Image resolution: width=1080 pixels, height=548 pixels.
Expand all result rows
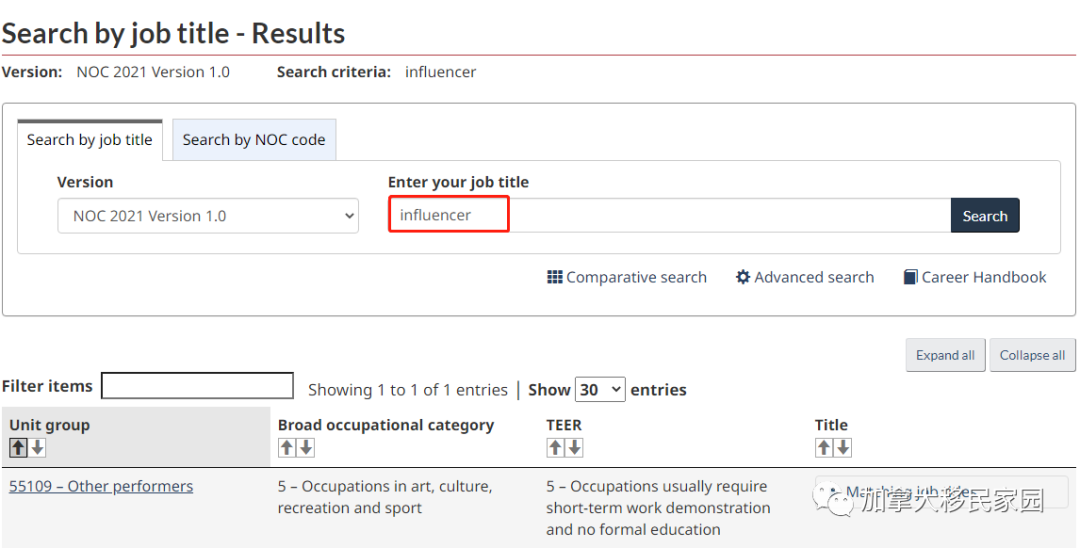pos(945,355)
